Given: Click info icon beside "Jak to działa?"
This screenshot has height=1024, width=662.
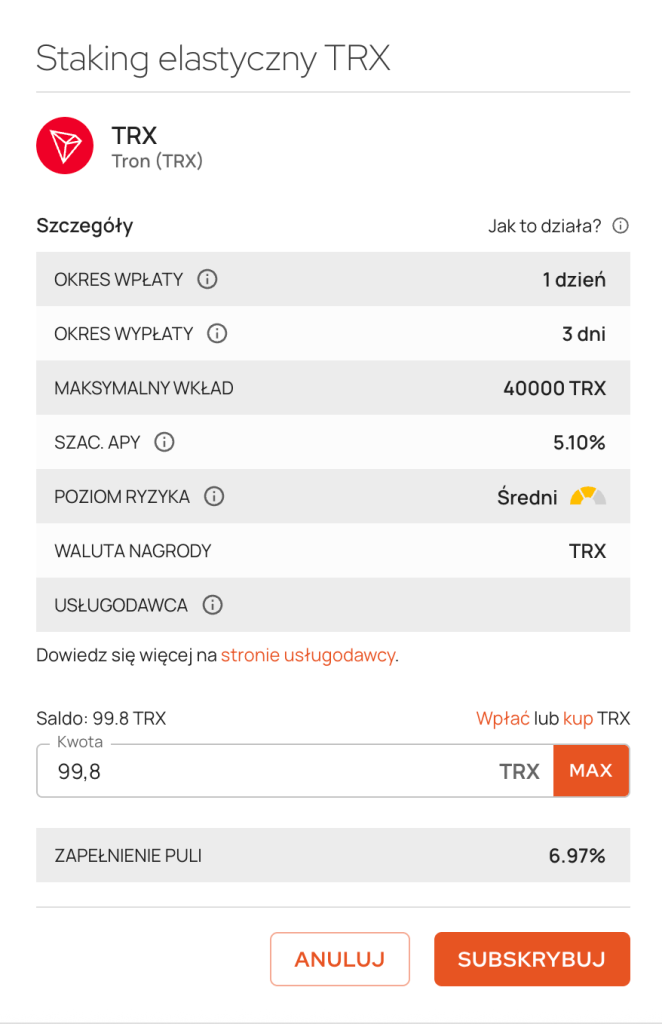Looking at the screenshot, I should click(x=620, y=226).
